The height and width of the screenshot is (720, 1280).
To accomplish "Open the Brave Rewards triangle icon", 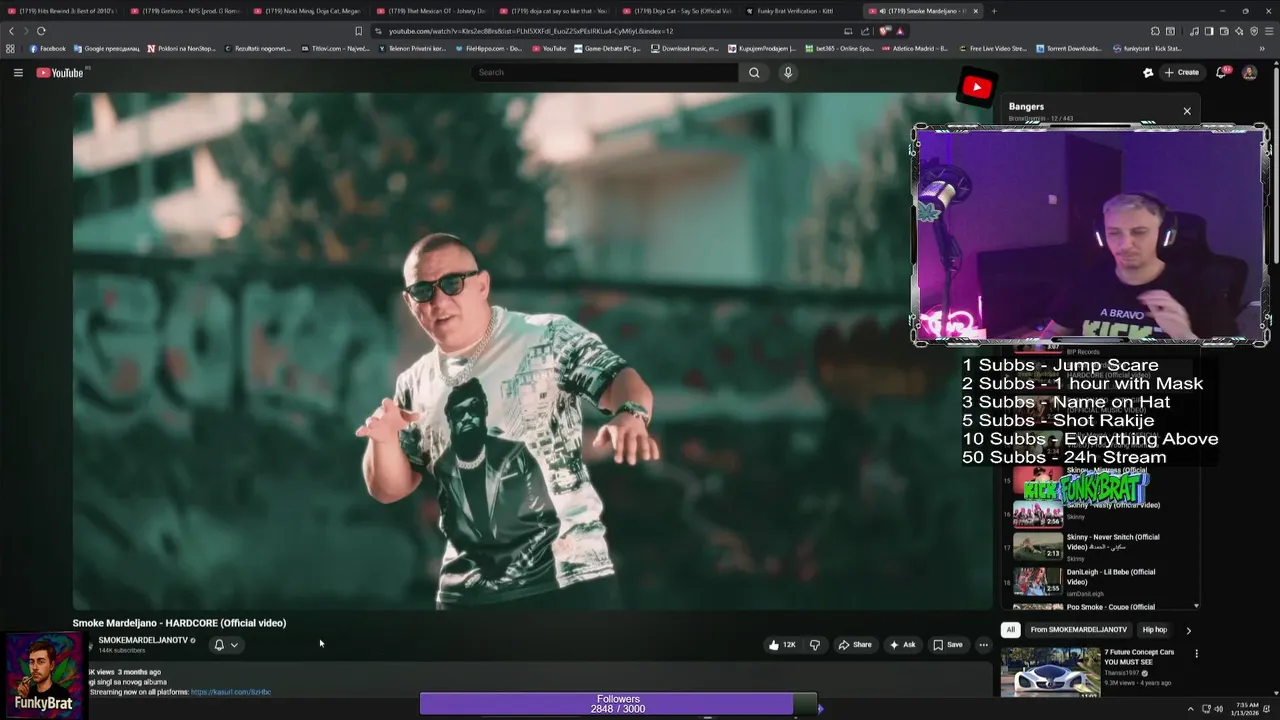I will click(900, 31).
